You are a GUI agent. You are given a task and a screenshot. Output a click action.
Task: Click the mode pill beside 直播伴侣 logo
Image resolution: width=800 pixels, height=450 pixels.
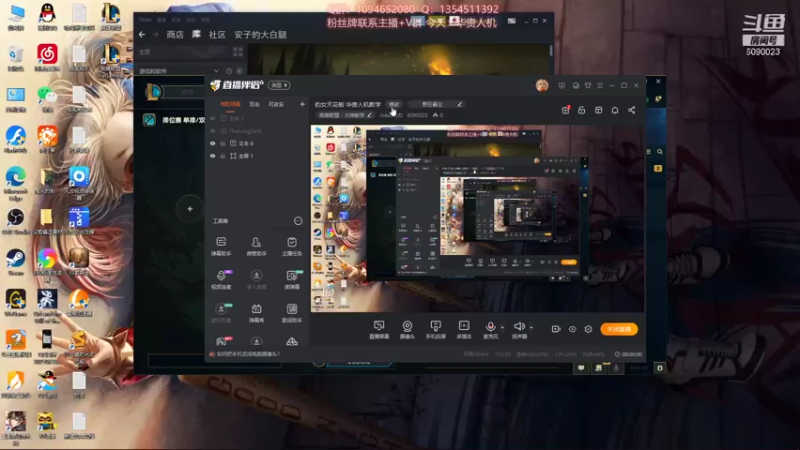click(x=280, y=85)
